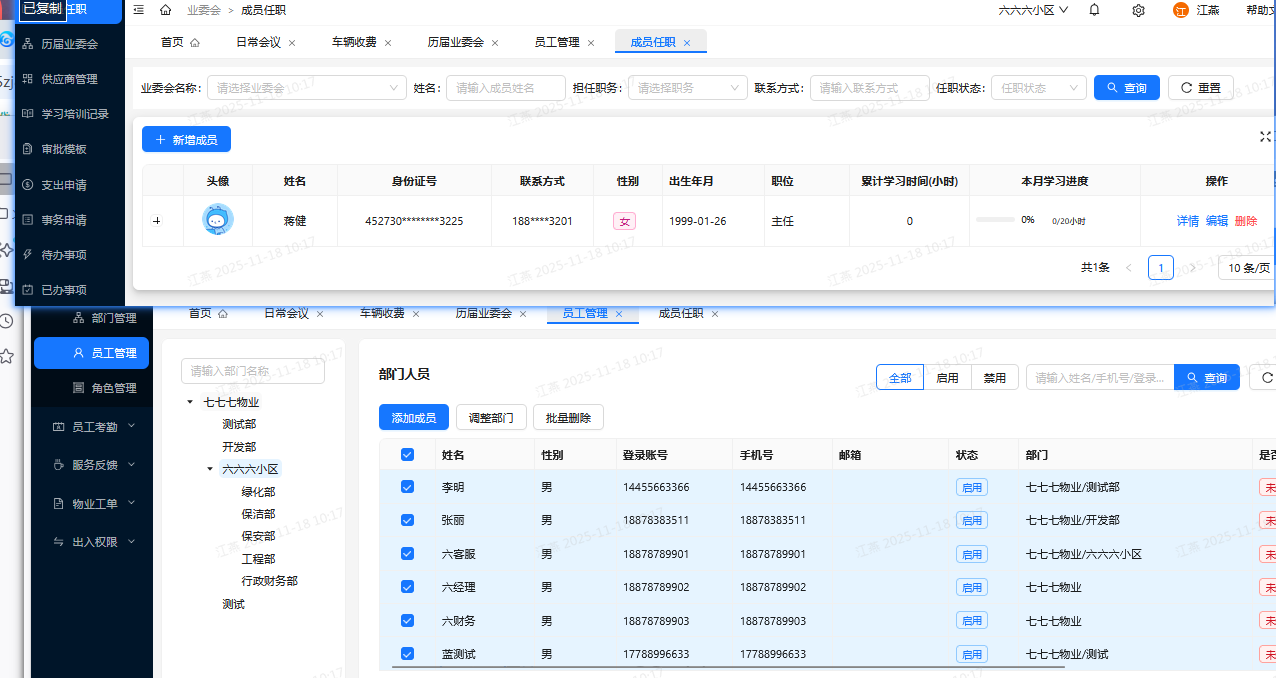
Task: Uncheck the checkbox for 李明
Action: (407, 487)
